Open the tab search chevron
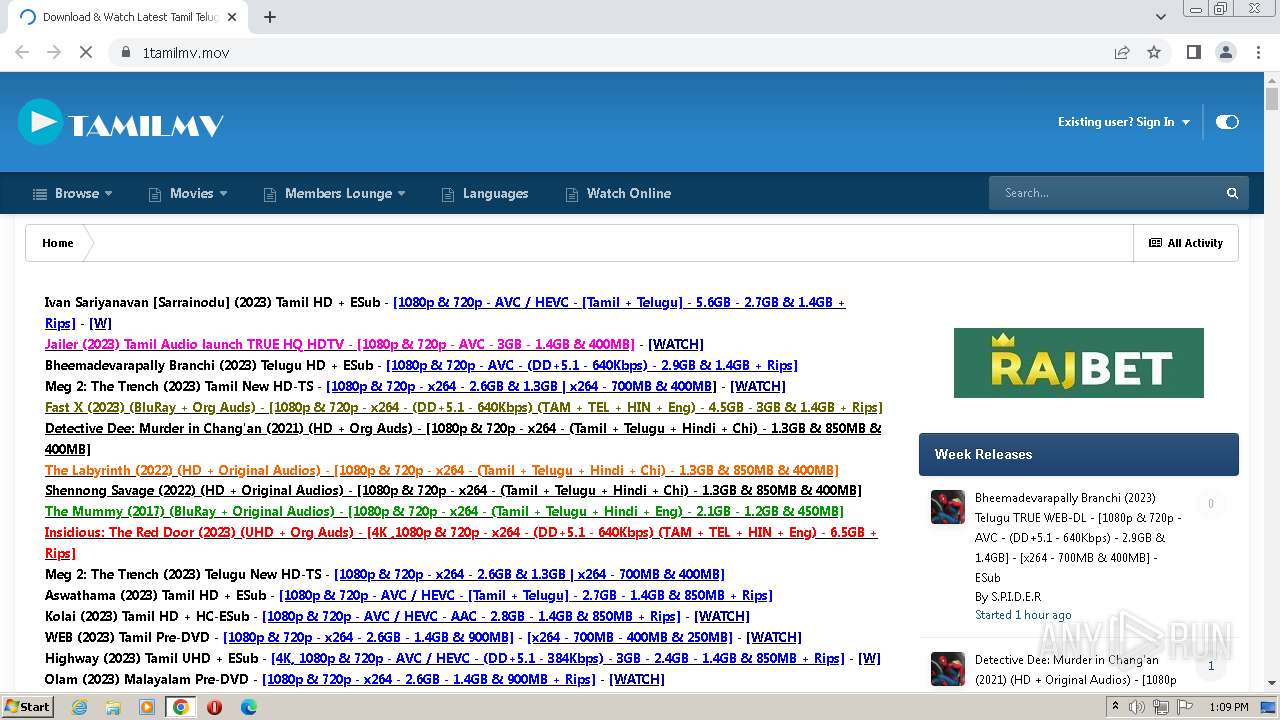The image size is (1280, 720). tap(1161, 17)
